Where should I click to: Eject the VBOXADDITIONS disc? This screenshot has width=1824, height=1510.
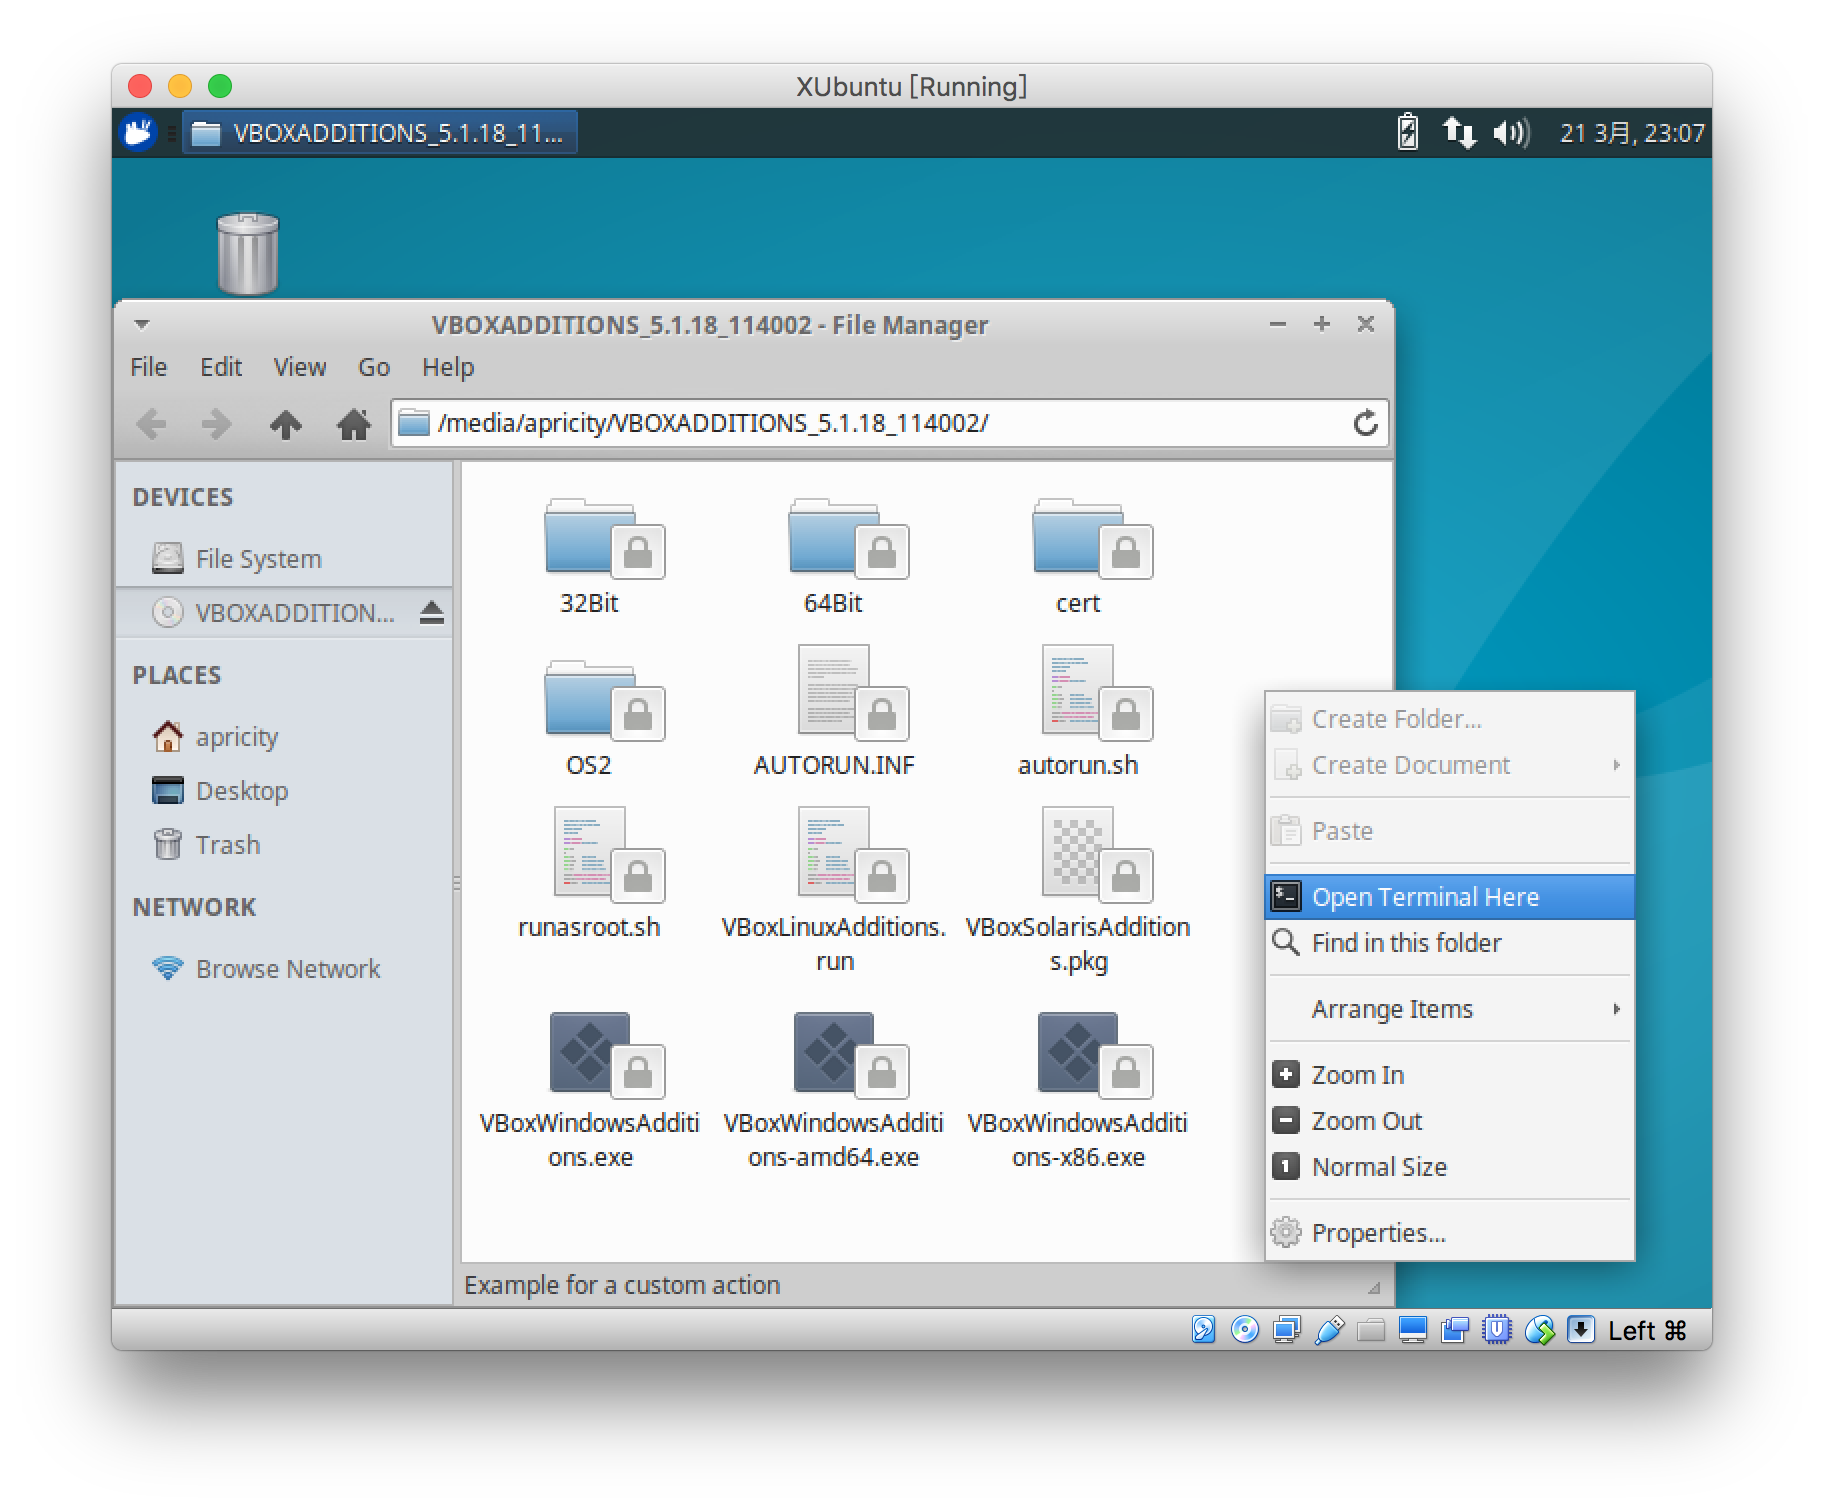[x=431, y=612]
